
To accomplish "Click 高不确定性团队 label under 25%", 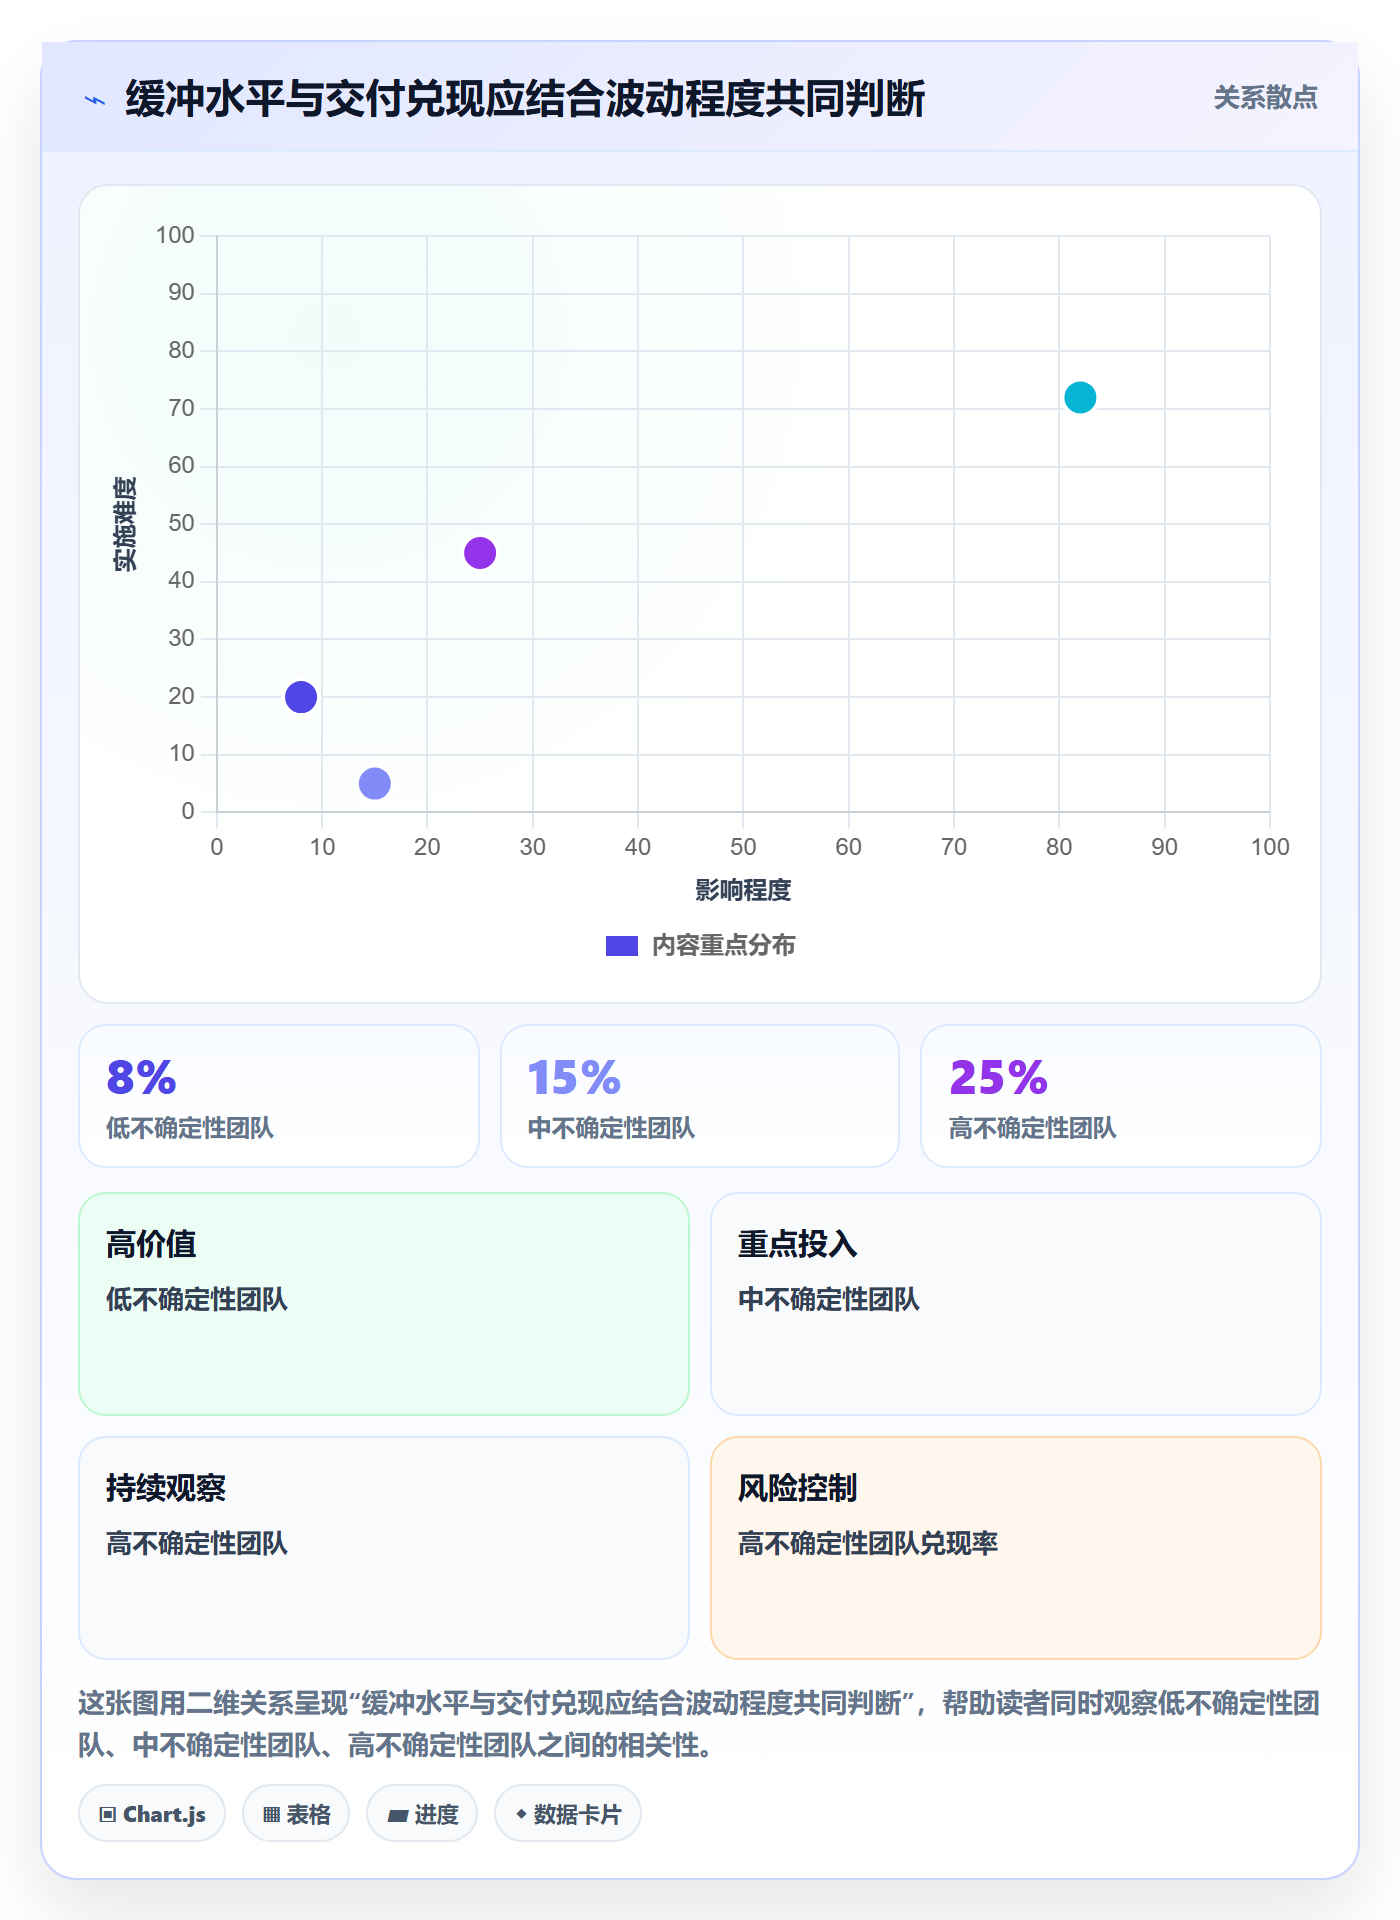I will (x=1032, y=1128).
